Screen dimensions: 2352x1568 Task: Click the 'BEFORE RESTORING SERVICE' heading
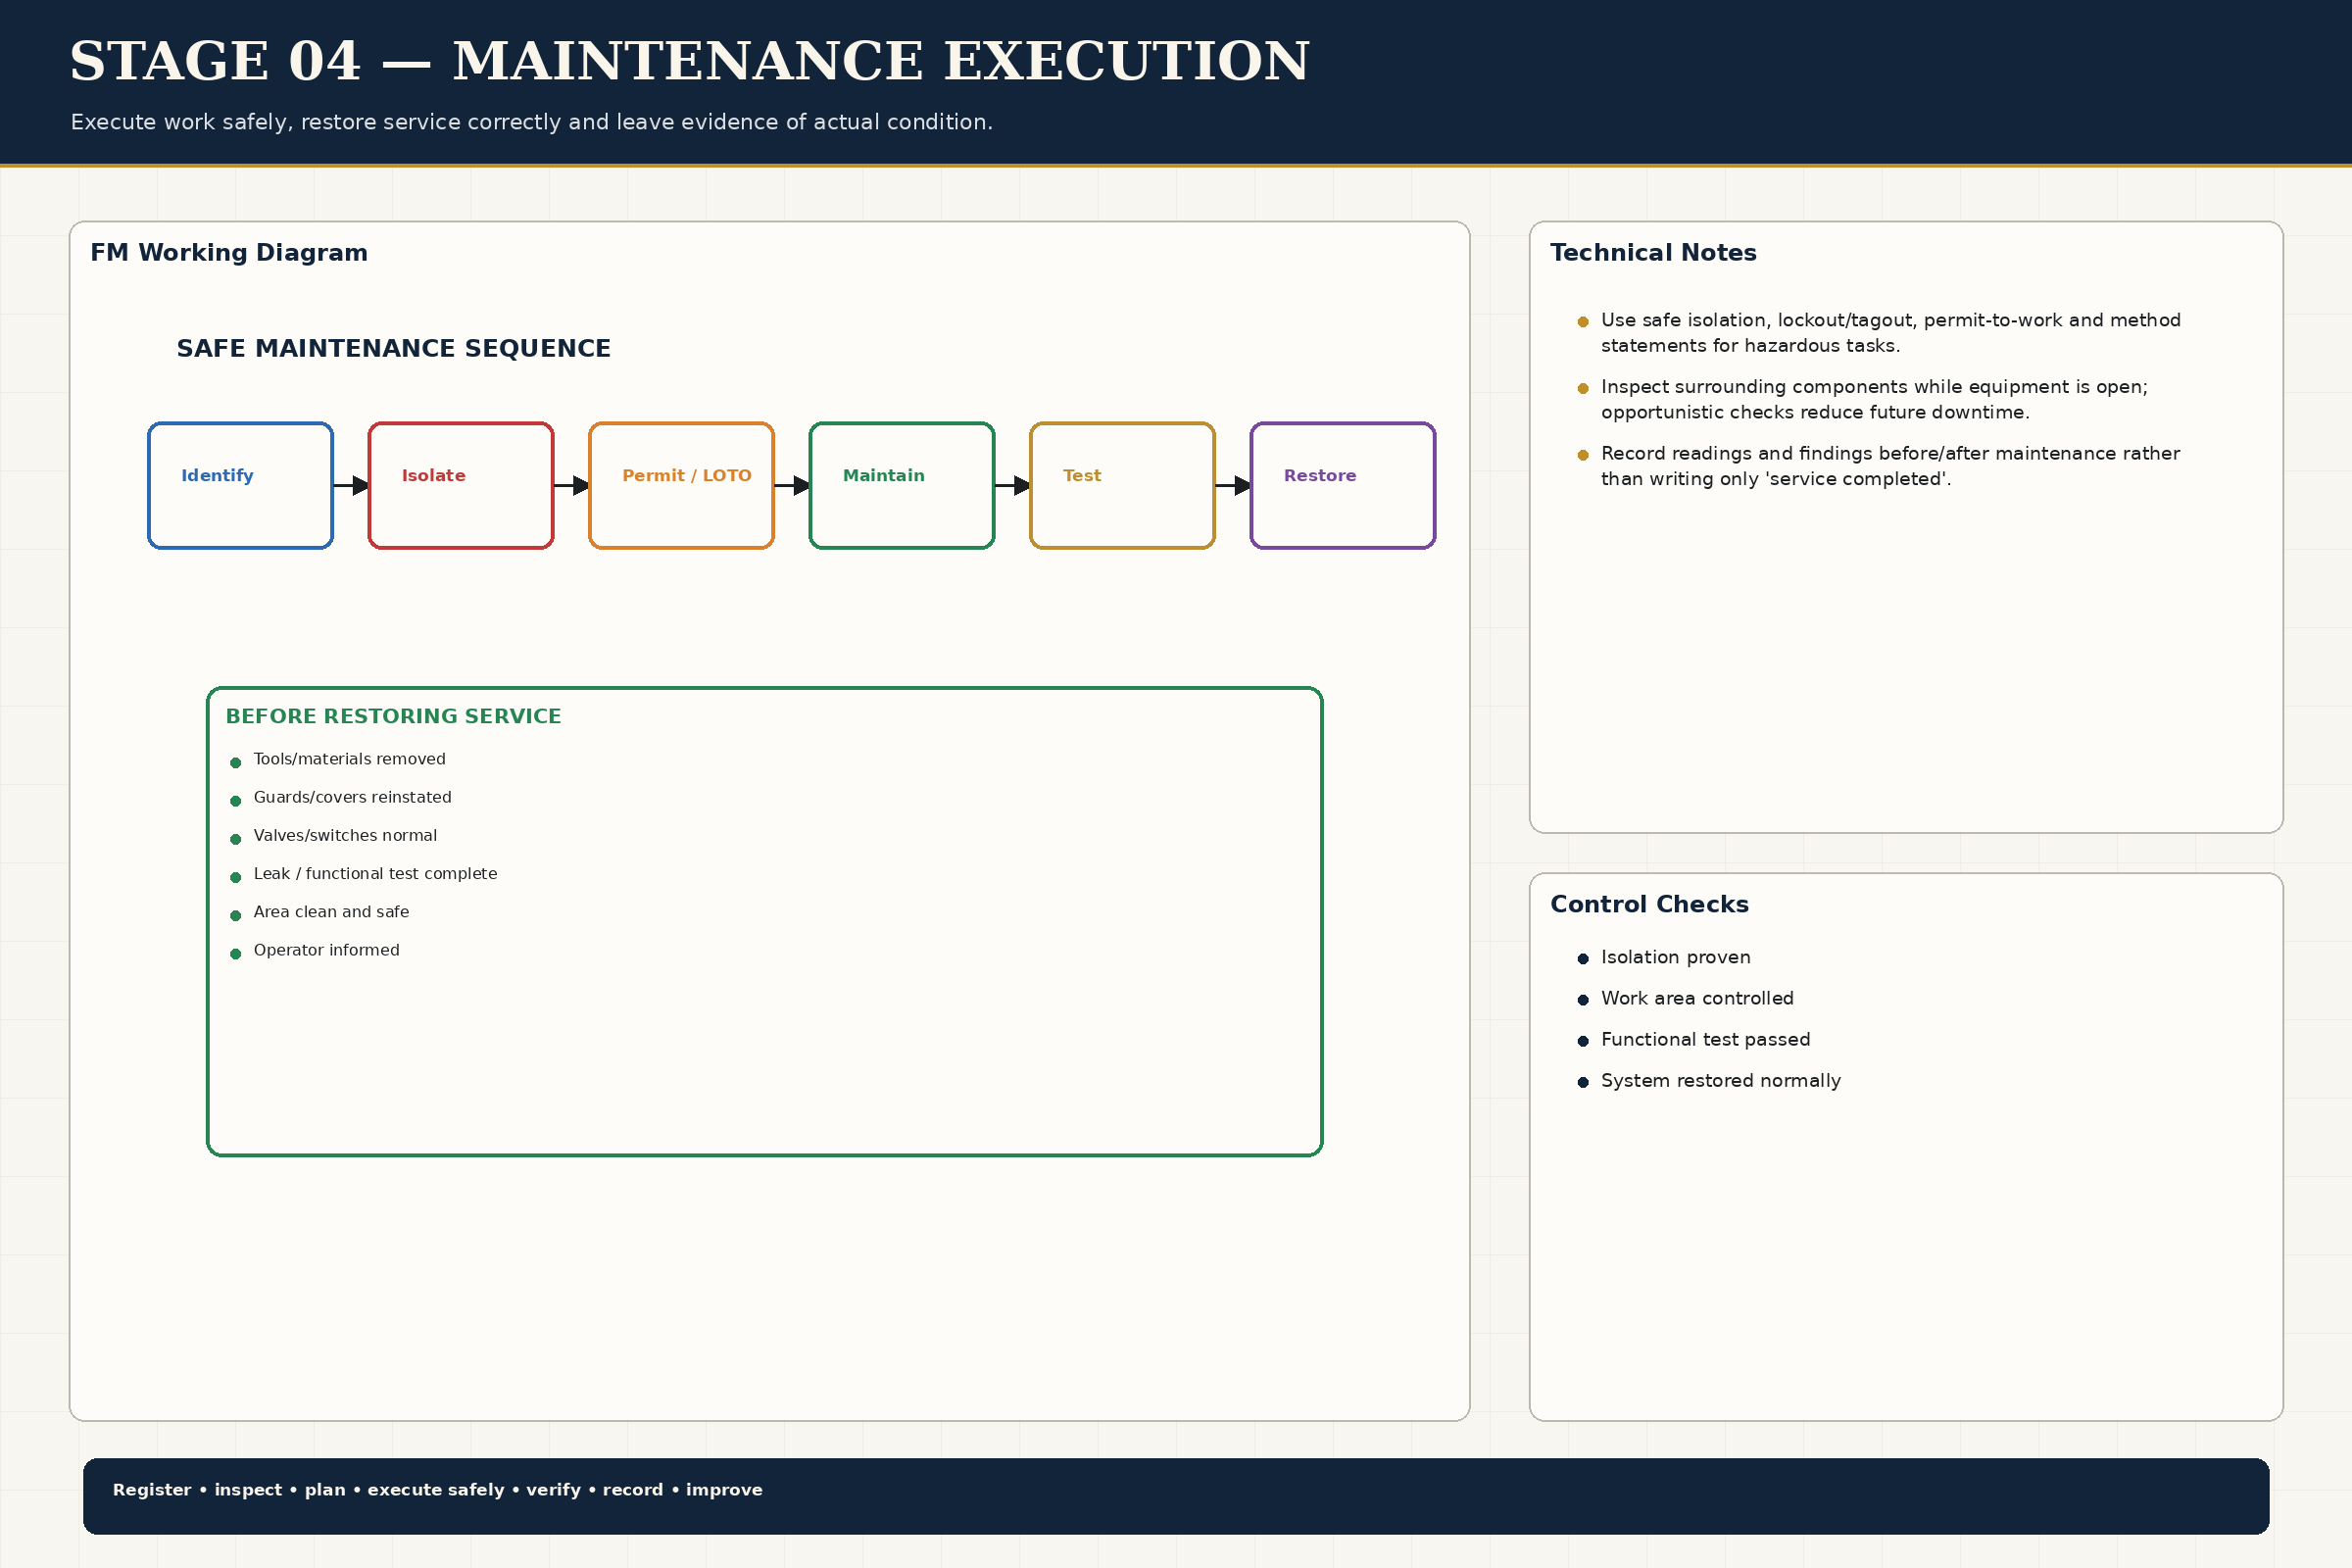coord(393,716)
